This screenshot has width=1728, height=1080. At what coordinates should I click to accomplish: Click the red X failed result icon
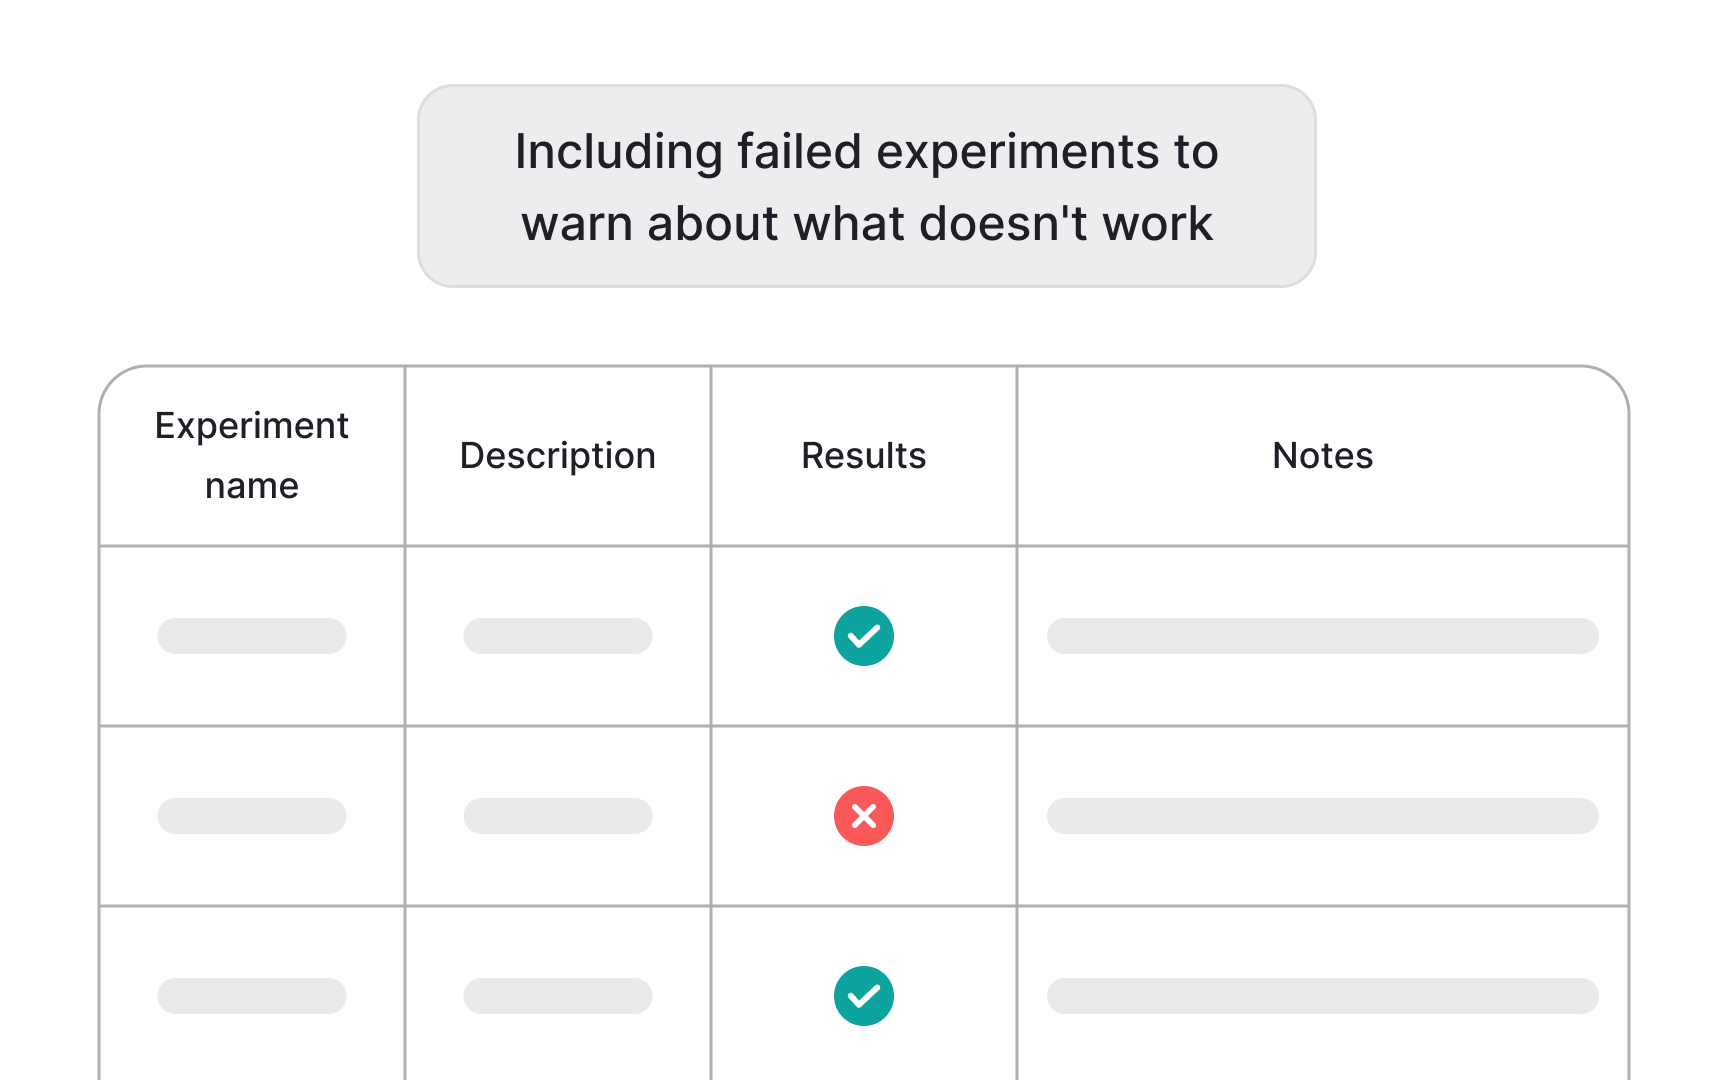click(864, 816)
